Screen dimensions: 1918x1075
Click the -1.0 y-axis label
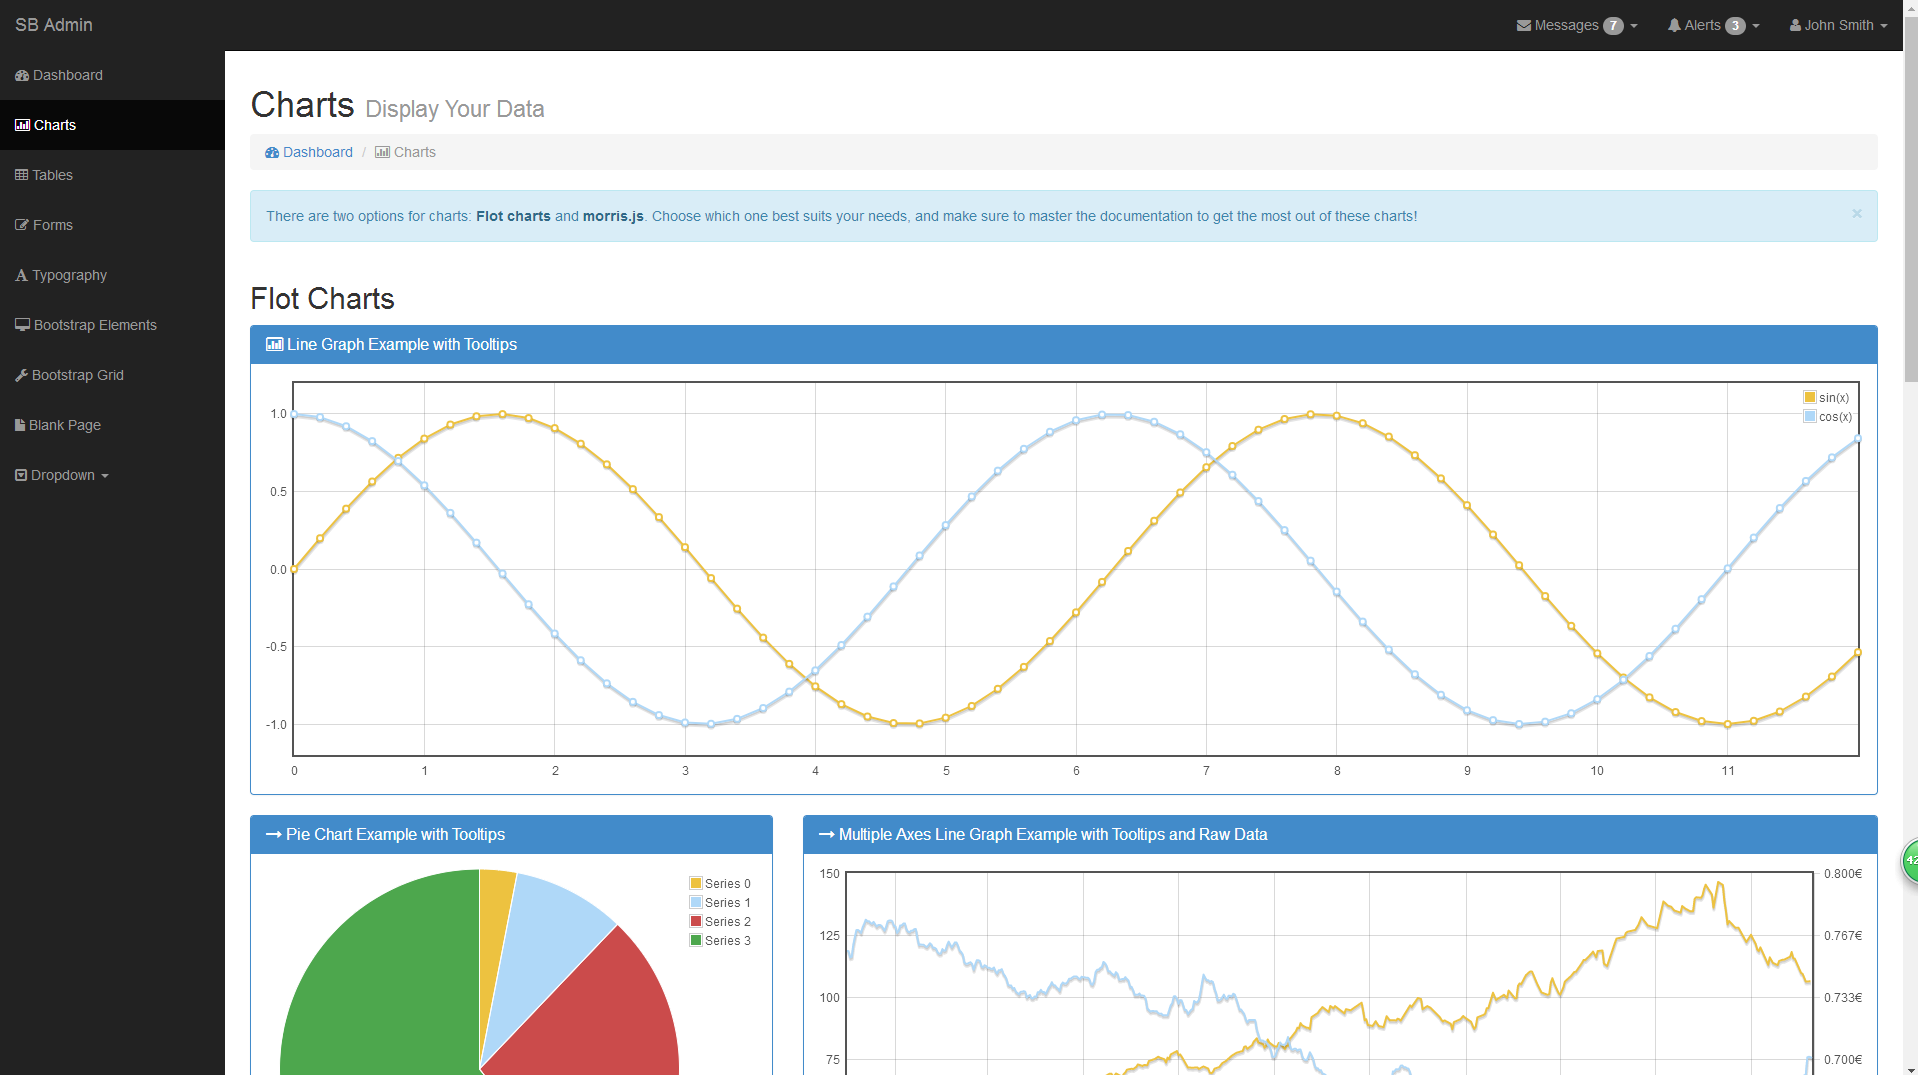(x=276, y=725)
